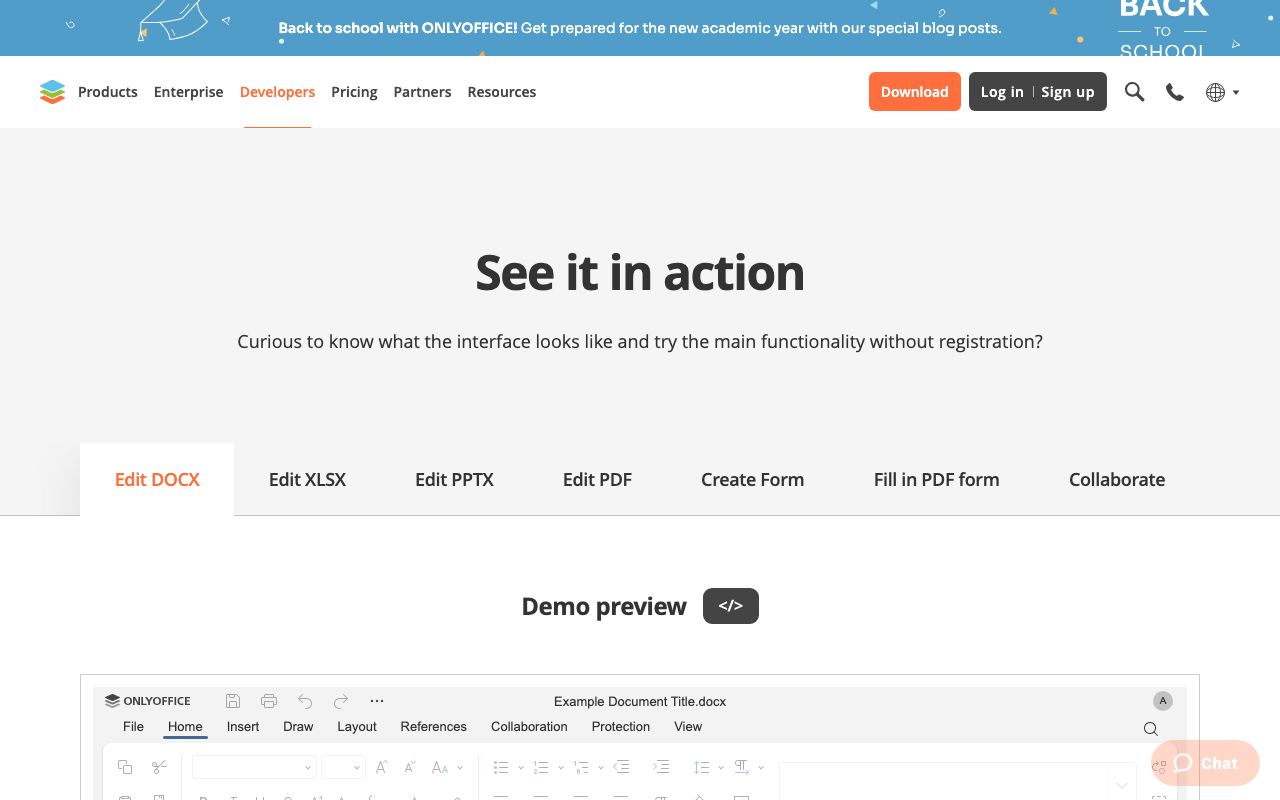This screenshot has width=1280, height=800.
Task: Expand the language selector arrow
Action: pos(1236,92)
